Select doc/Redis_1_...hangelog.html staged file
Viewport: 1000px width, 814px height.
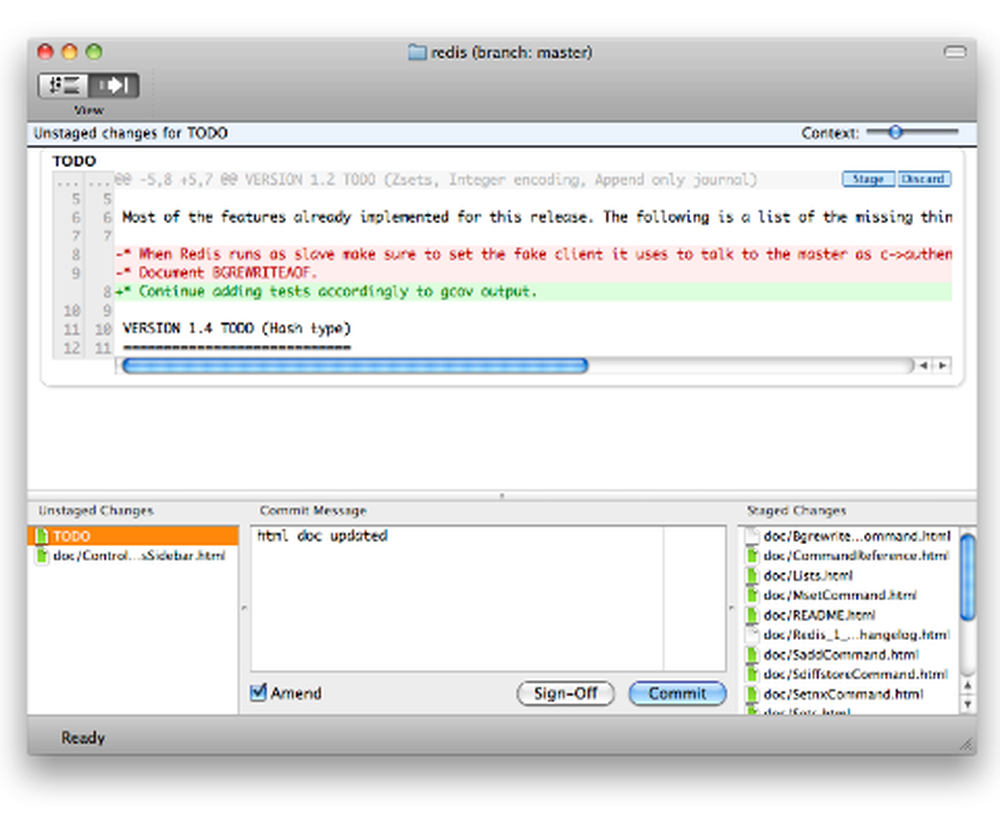[849, 635]
